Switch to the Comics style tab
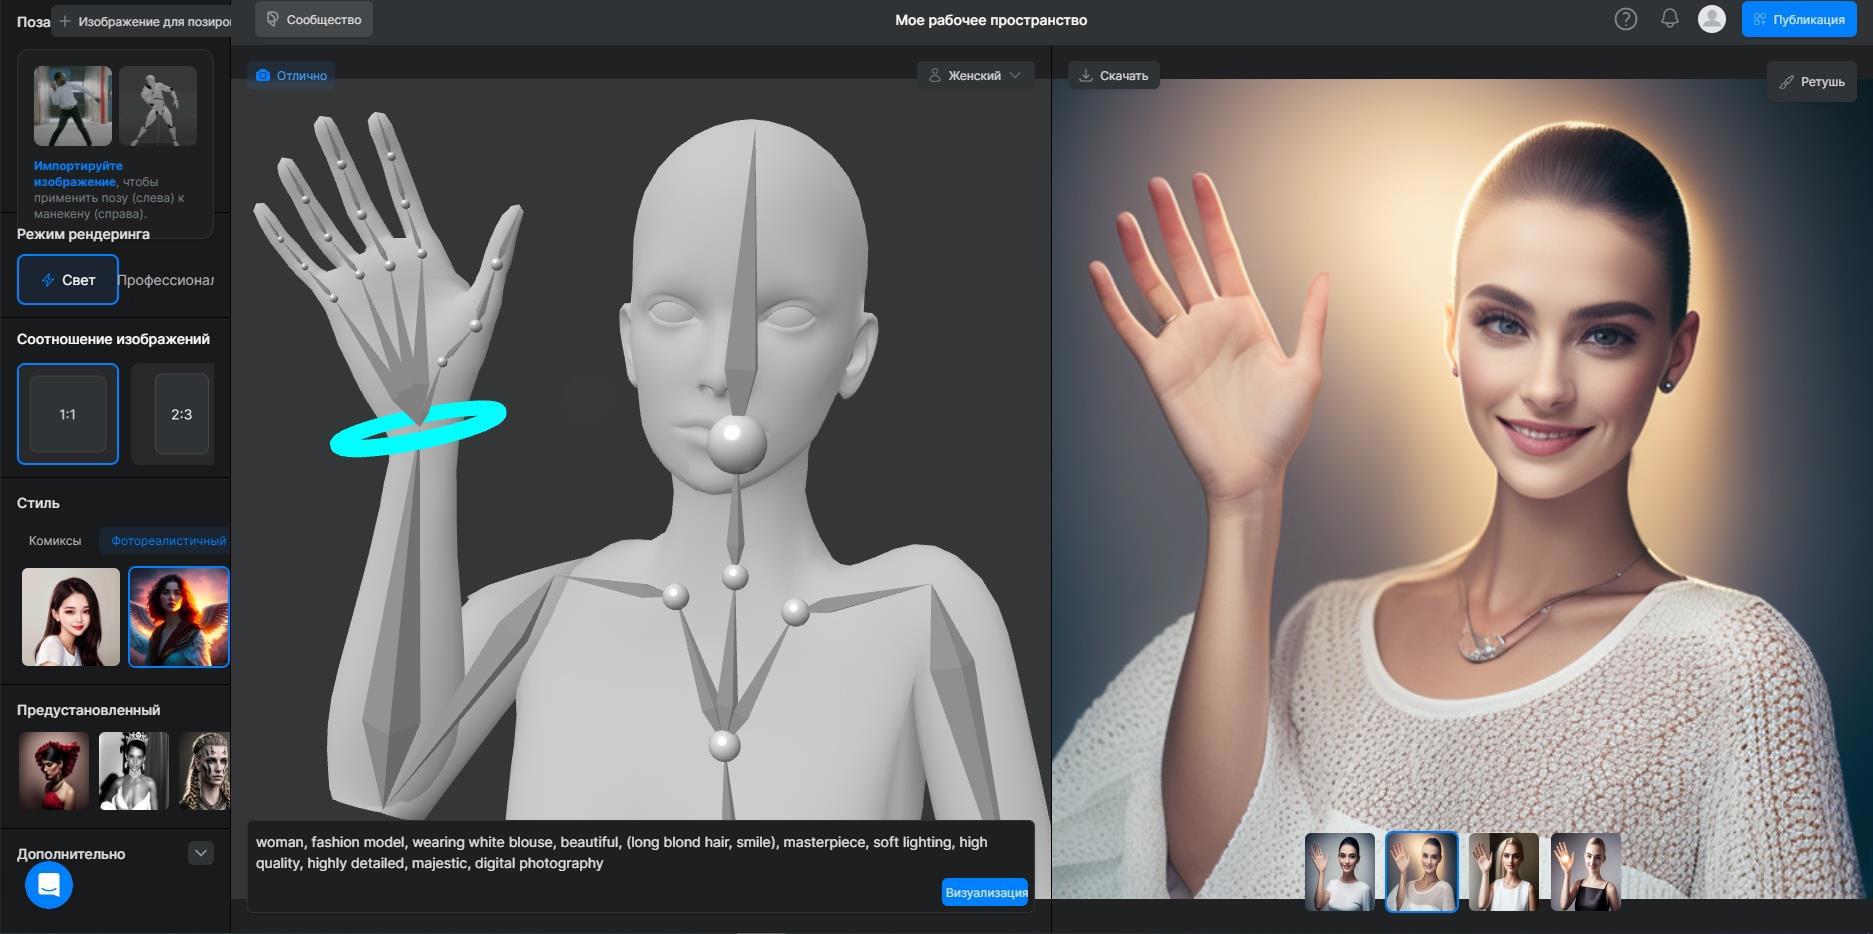1873x934 pixels. pos(55,541)
